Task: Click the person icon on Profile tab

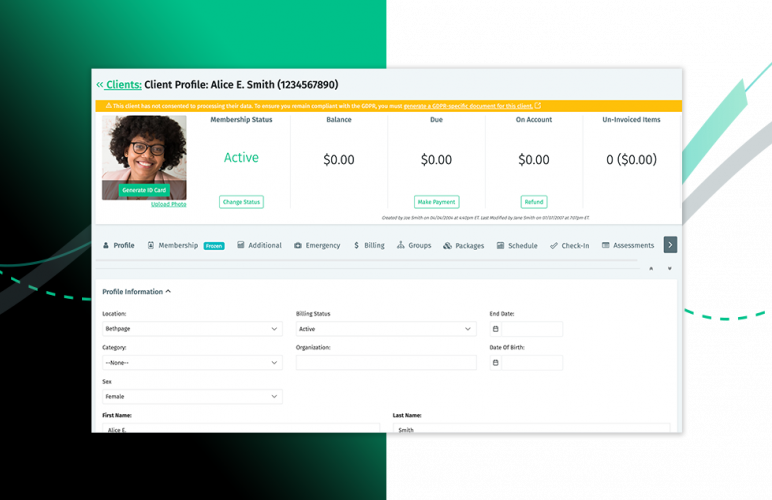Action: [x=106, y=245]
